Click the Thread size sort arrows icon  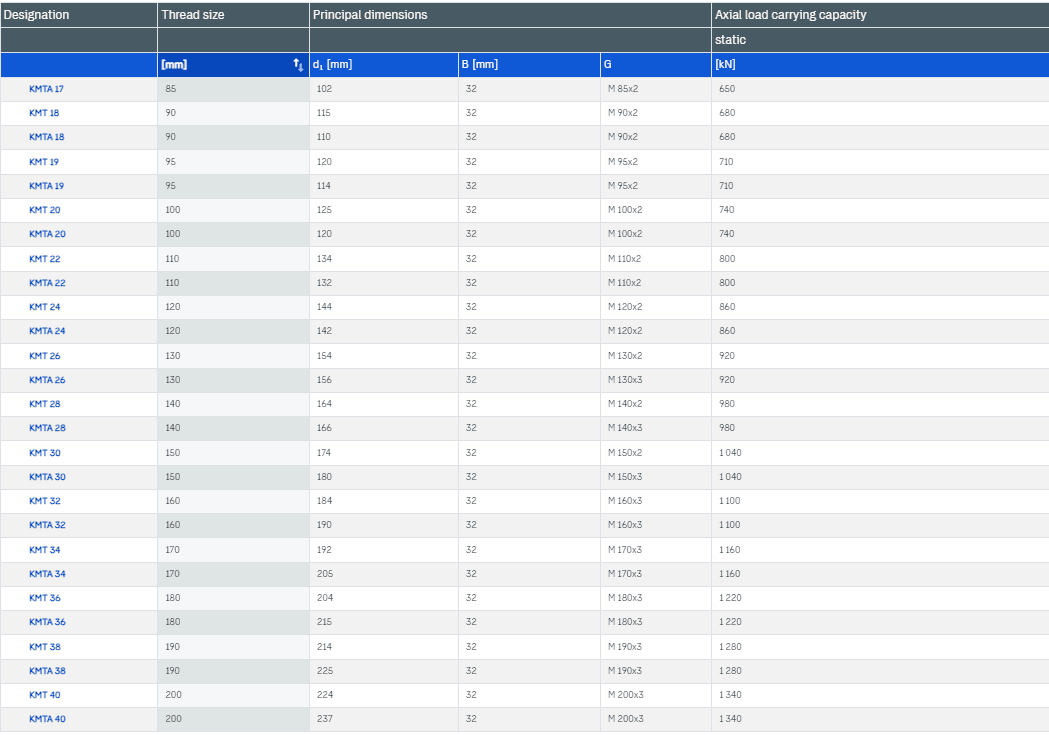click(298, 65)
